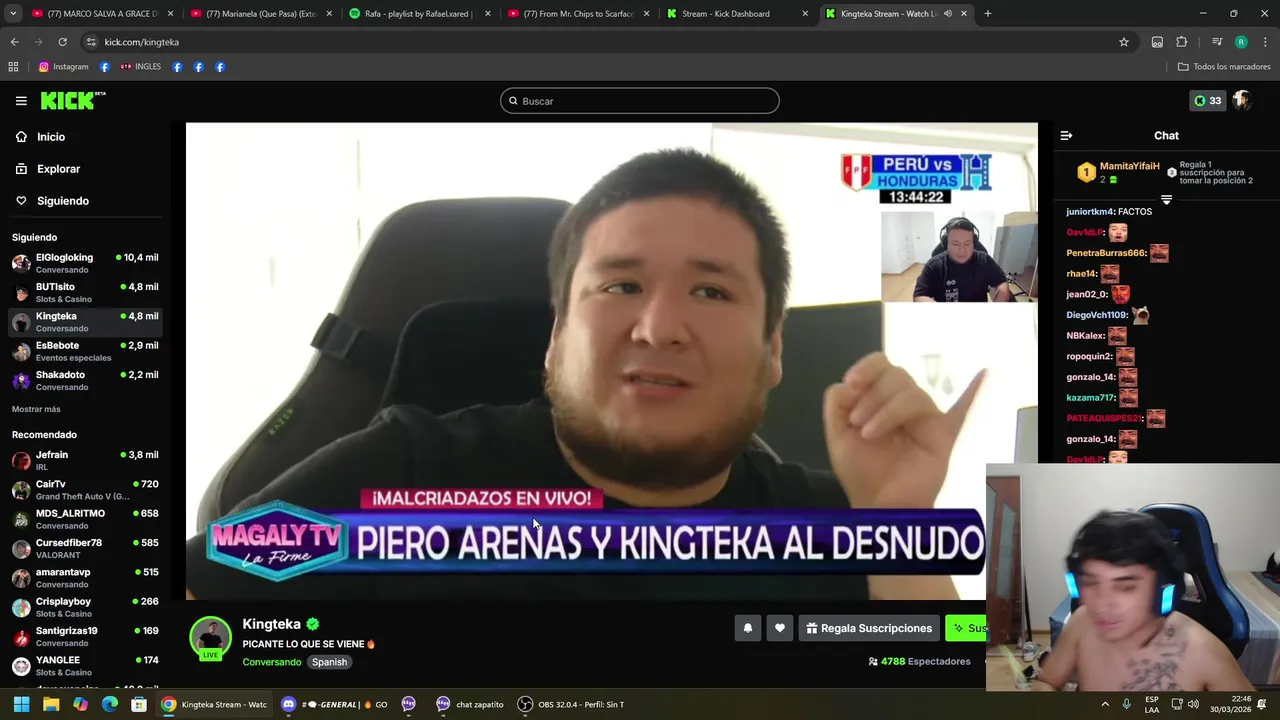Open Instagram bookmark
This screenshot has width=1280, height=720.
click(64, 67)
